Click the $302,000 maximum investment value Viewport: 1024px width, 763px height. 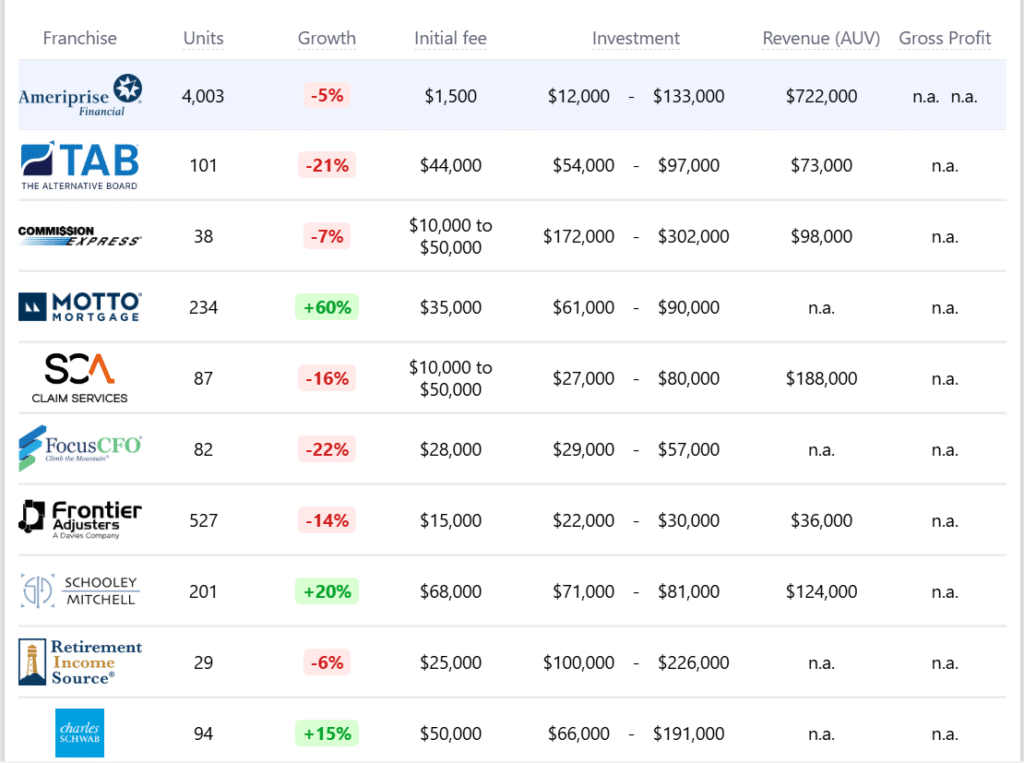tap(694, 236)
